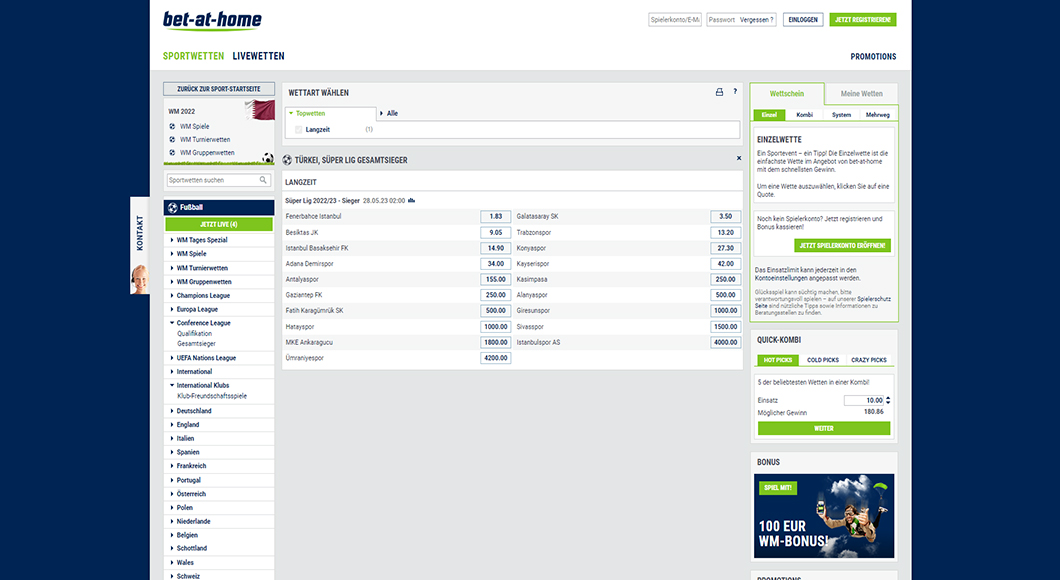Image resolution: width=1060 pixels, height=580 pixels.
Task: Click the Einloggen button
Action: 803,20
